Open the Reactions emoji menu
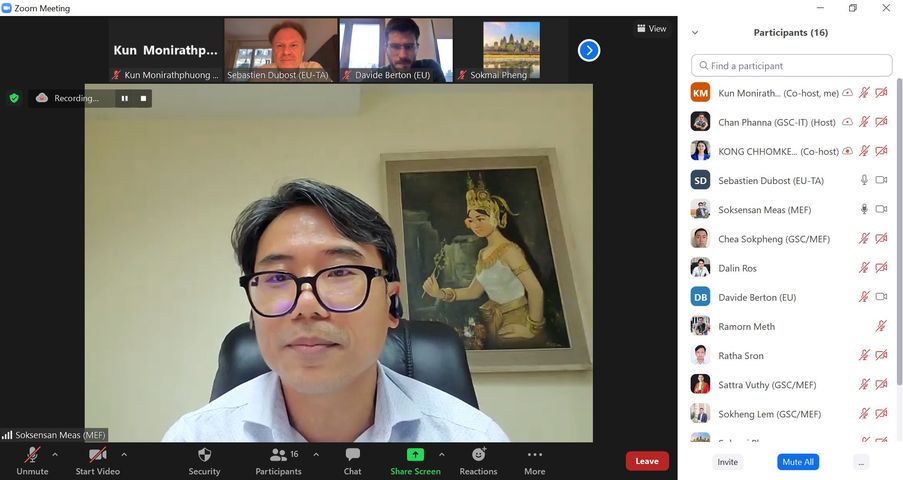The image size is (903, 480). coord(478,460)
